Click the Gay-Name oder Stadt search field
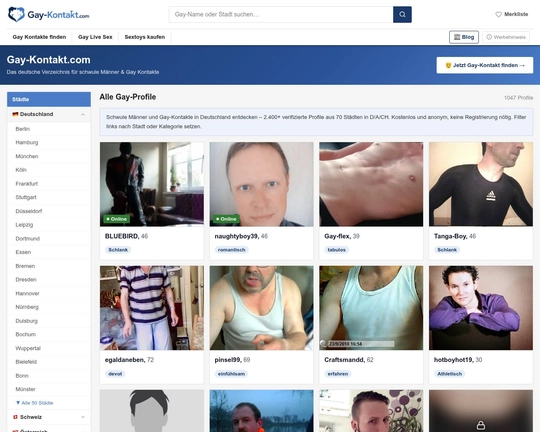This screenshot has width=540, height=432. pyautogui.click(x=281, y=14)
